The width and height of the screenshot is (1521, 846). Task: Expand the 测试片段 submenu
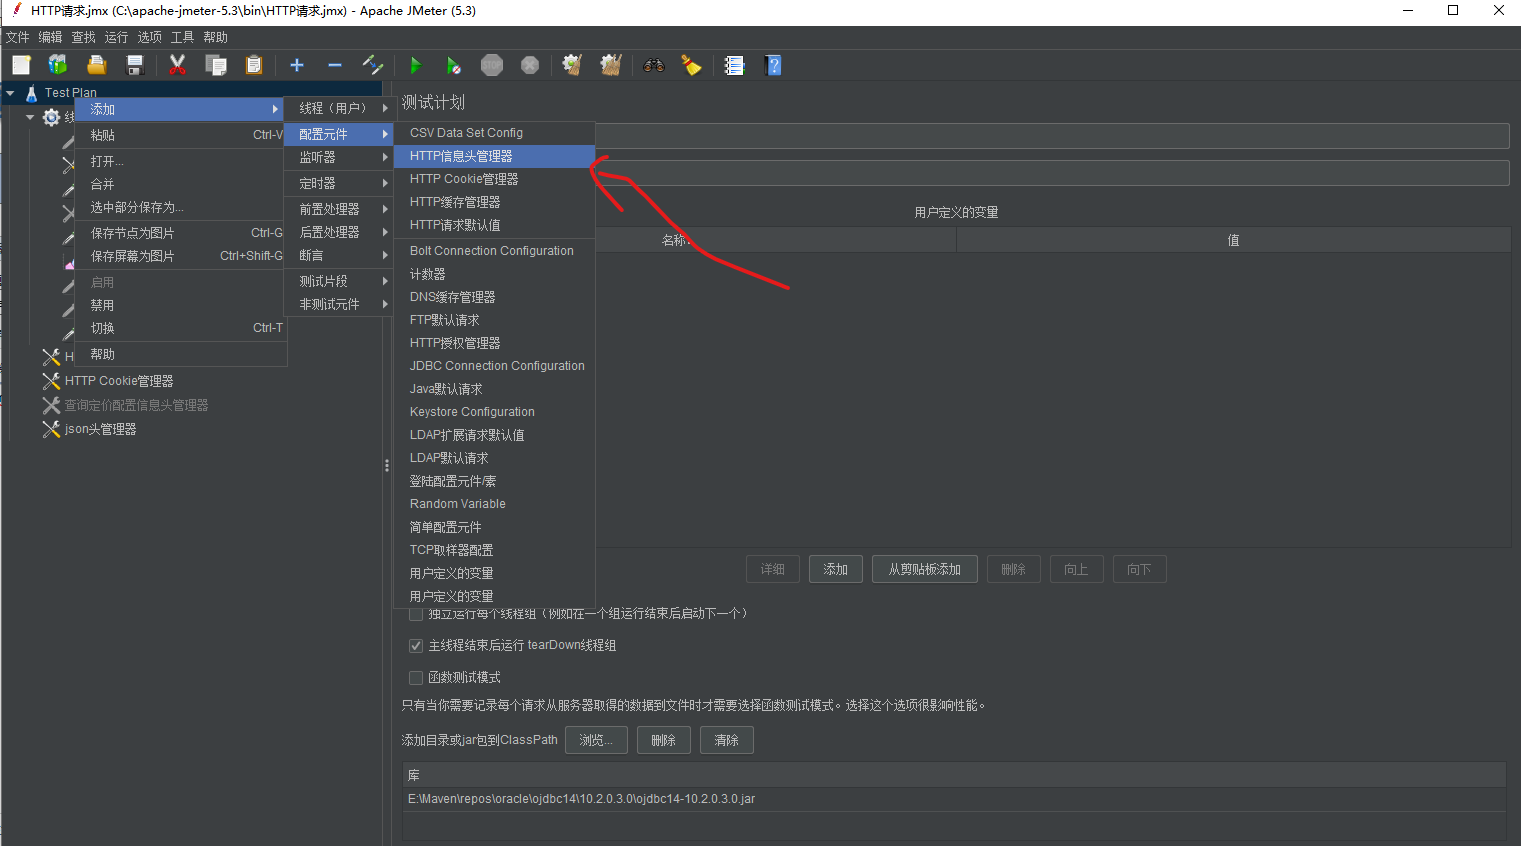click(339, 281)
